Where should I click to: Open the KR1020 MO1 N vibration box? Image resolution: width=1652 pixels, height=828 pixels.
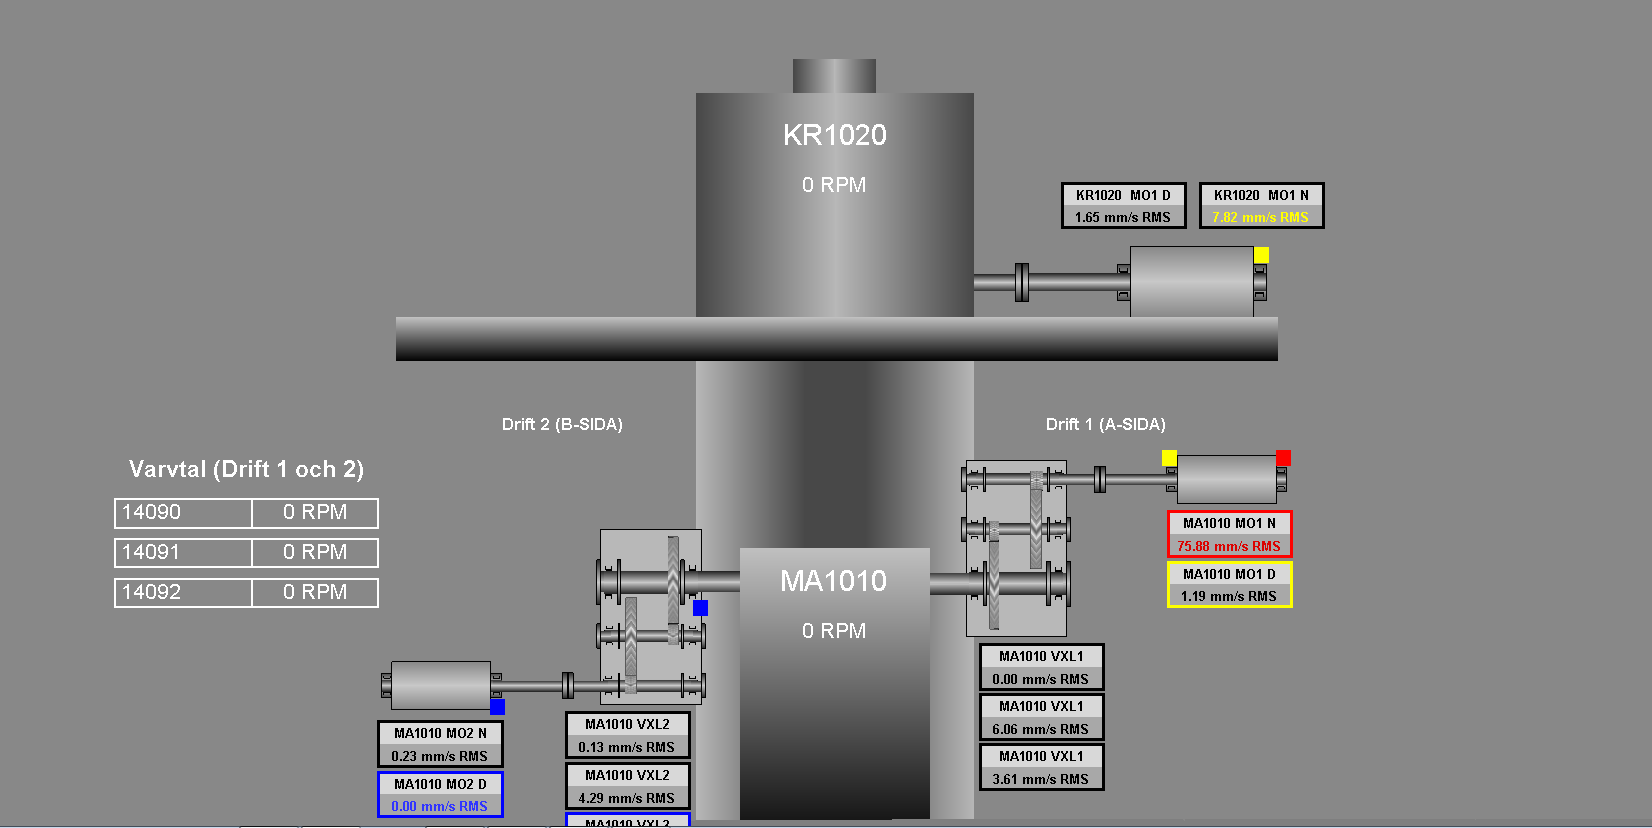[x=1261, y=206]
